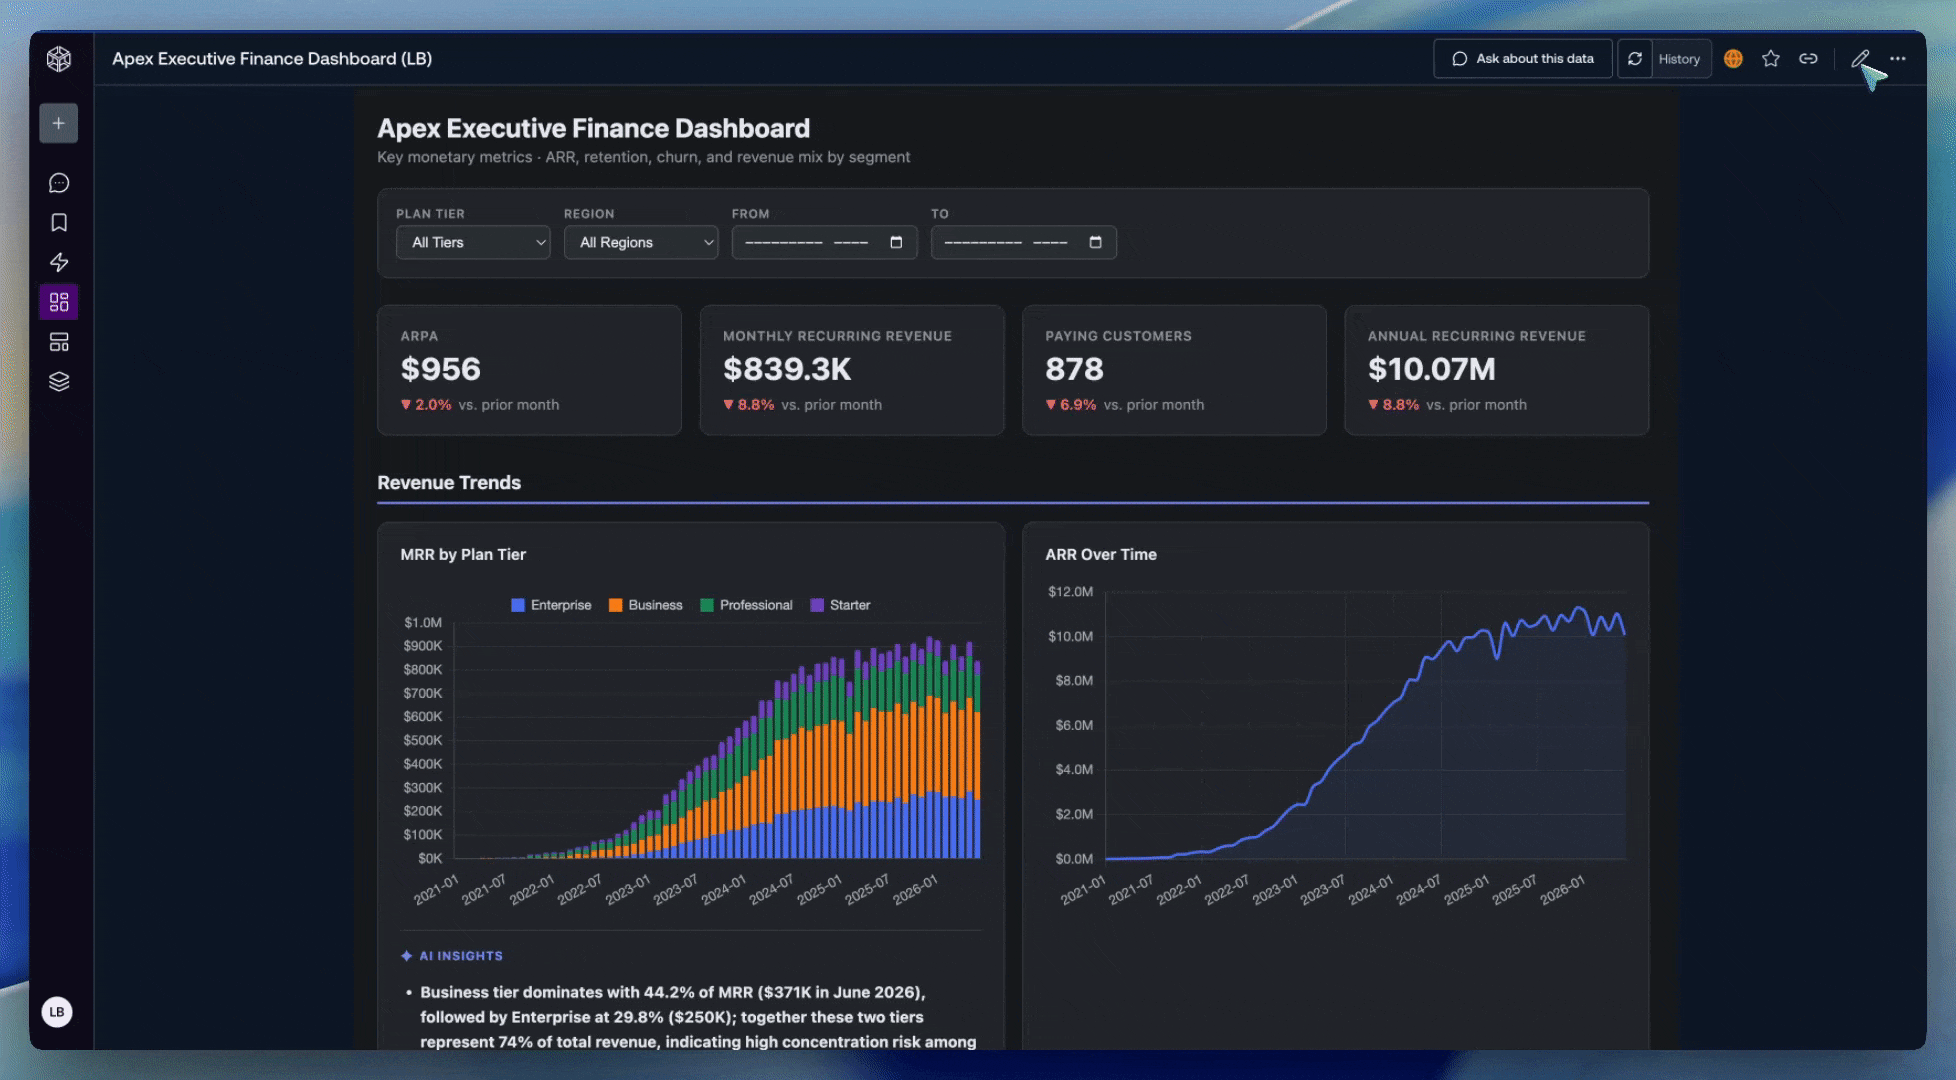Viewport: 1956px width, 1080px height.
Task: Click the 6.9% vs. prior month change
Action: 1125,405
